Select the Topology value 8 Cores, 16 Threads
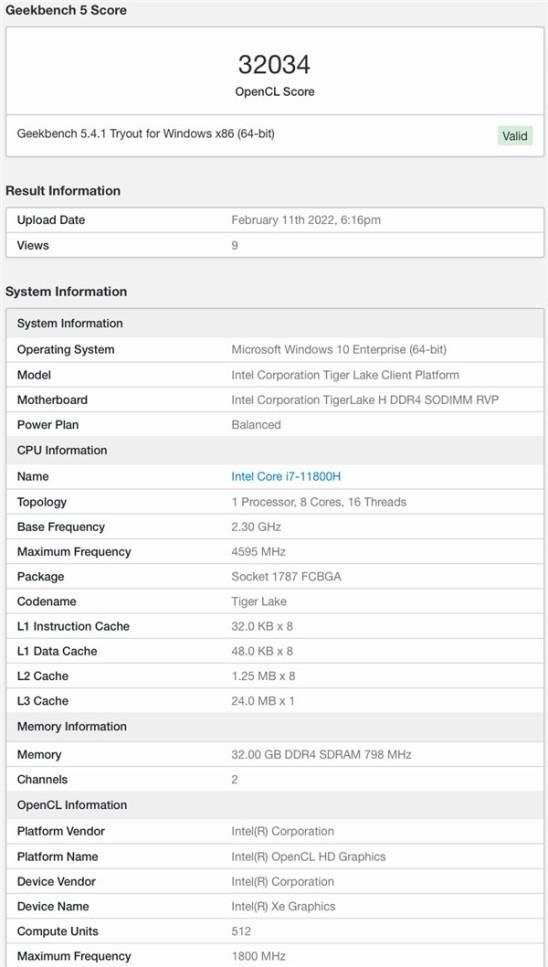This screenshot has height=967, width=548. point(319,502)
